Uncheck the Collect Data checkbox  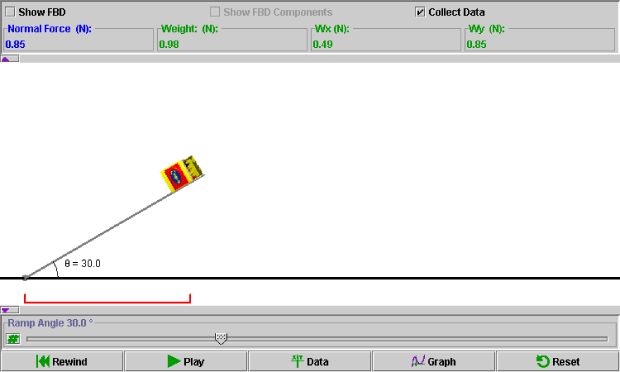(x=420, y=12)
